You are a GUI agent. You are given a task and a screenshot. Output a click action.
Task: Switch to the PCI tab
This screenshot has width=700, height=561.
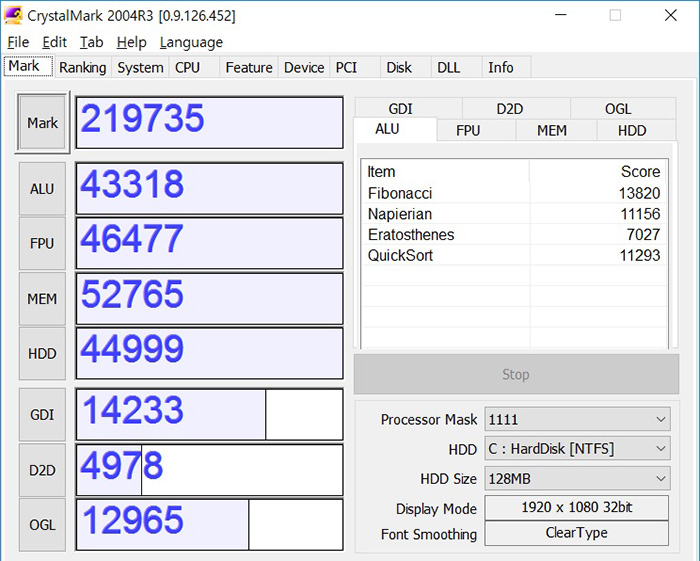click(x=355, y=67)
